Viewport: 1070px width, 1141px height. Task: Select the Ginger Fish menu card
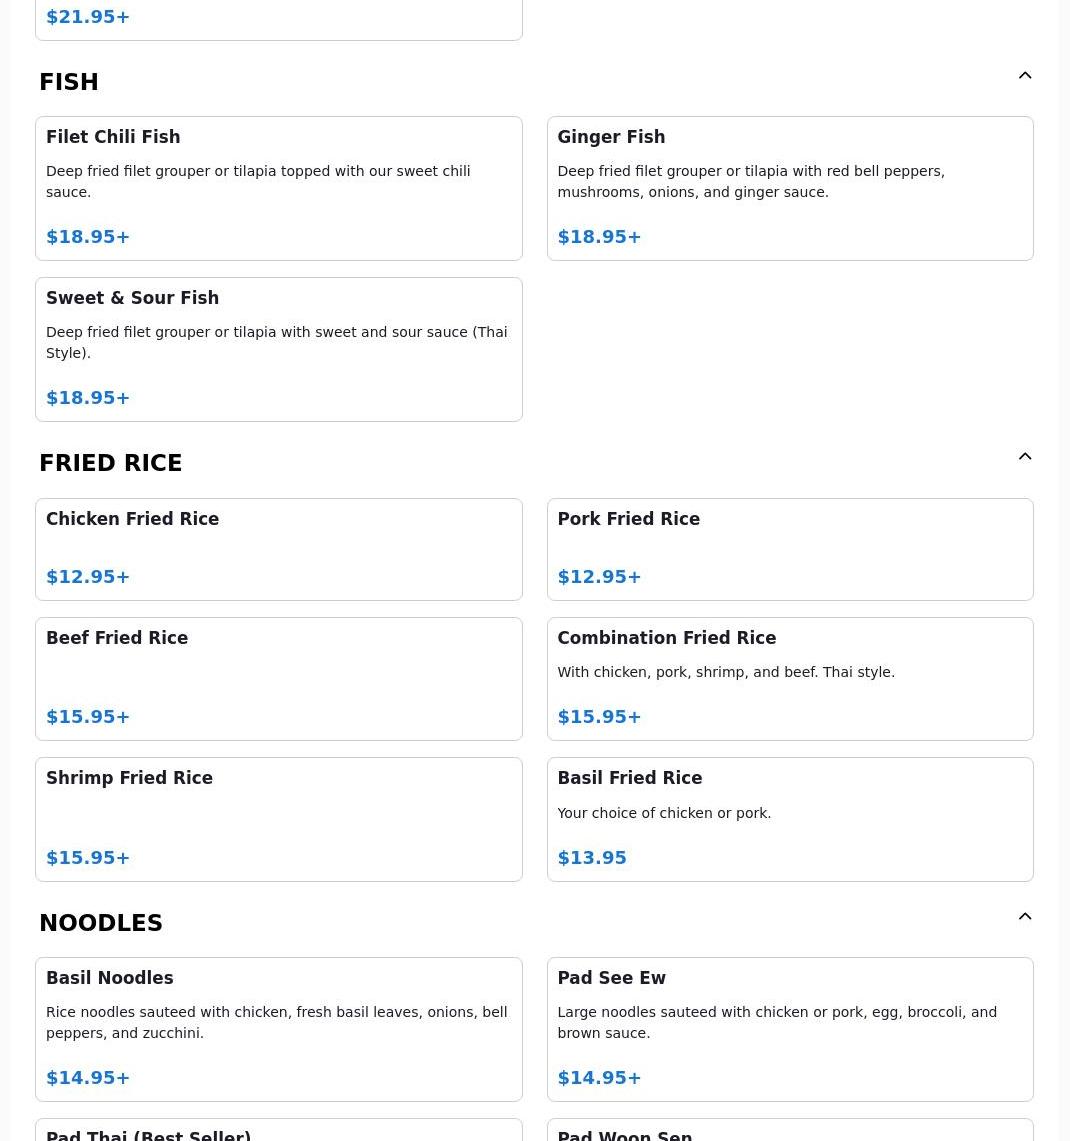(789, 188)
